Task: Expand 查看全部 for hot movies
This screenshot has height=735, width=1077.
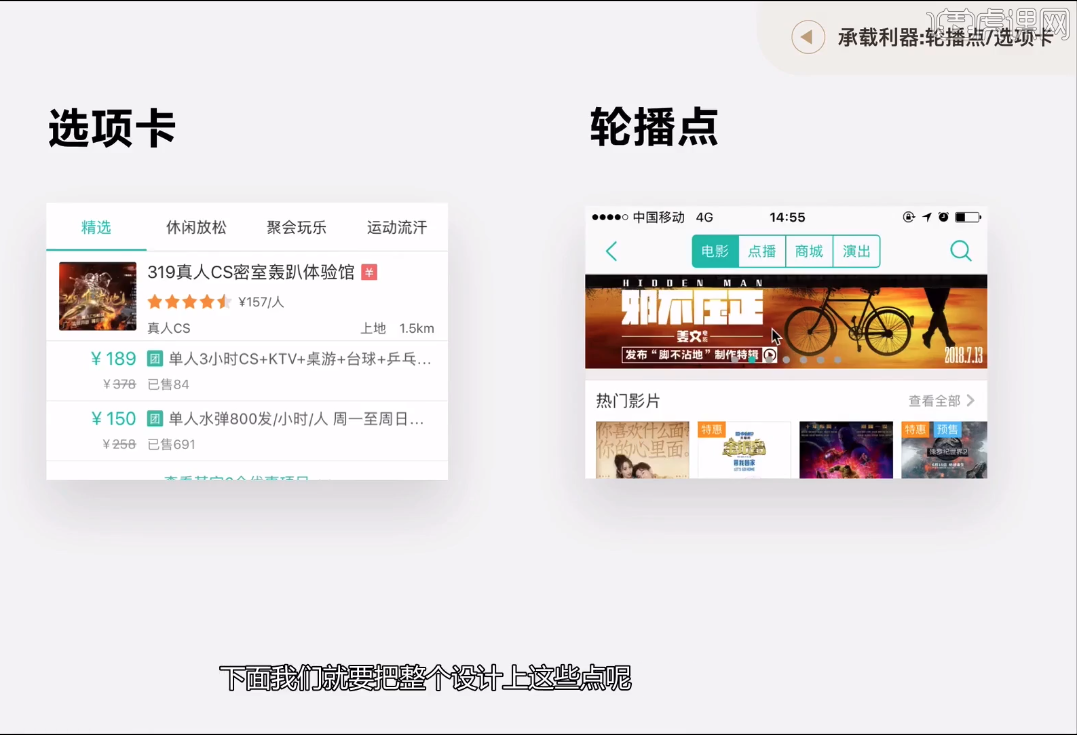Action: (942, 400)
